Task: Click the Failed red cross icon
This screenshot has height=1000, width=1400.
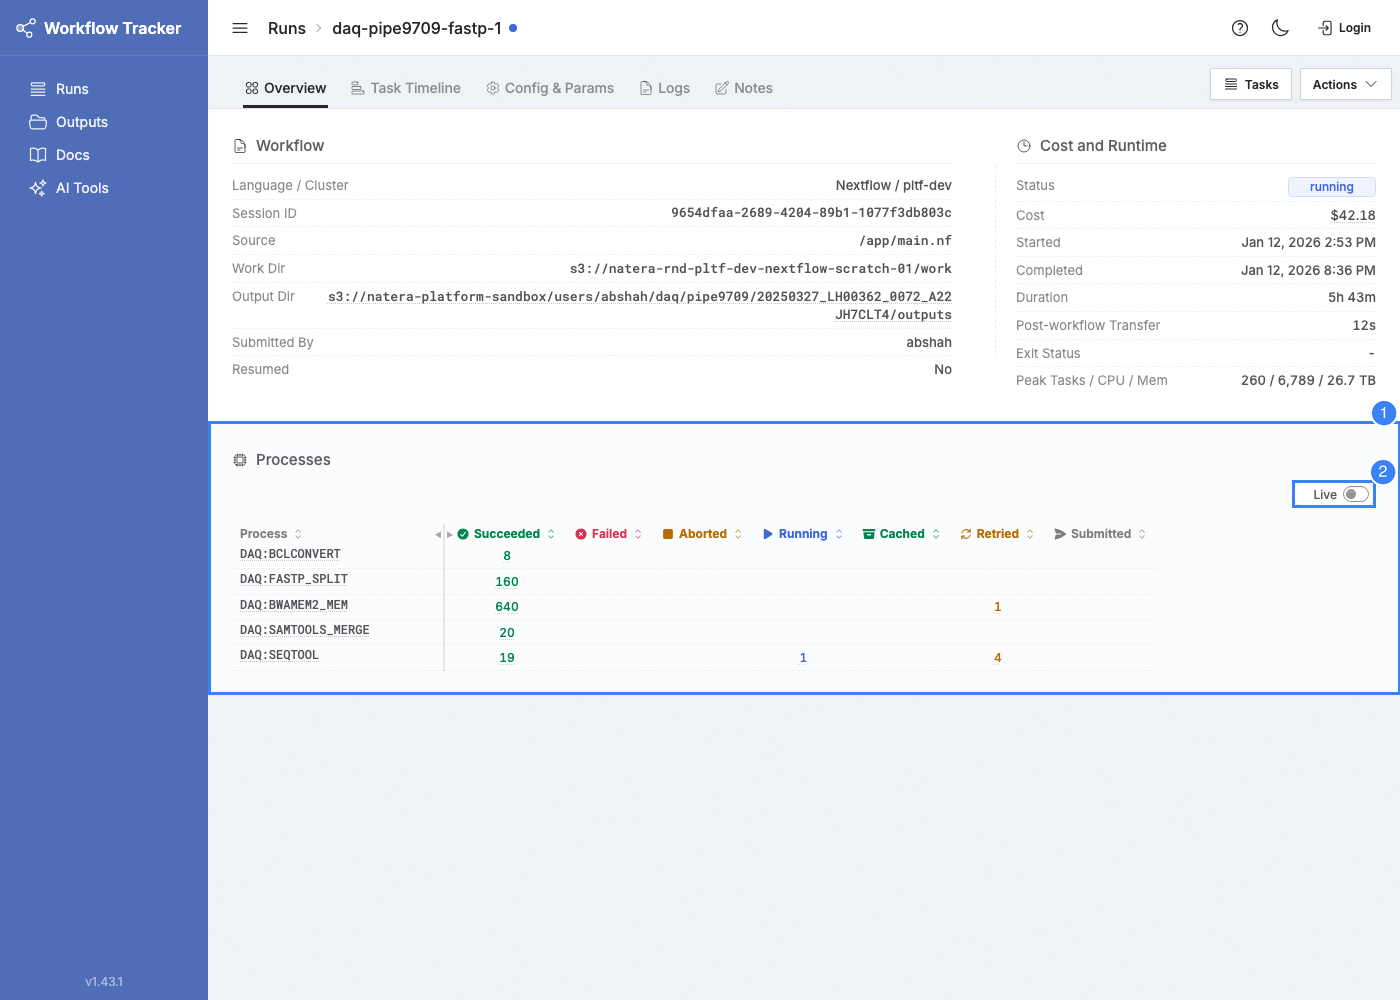Action: 581,534
